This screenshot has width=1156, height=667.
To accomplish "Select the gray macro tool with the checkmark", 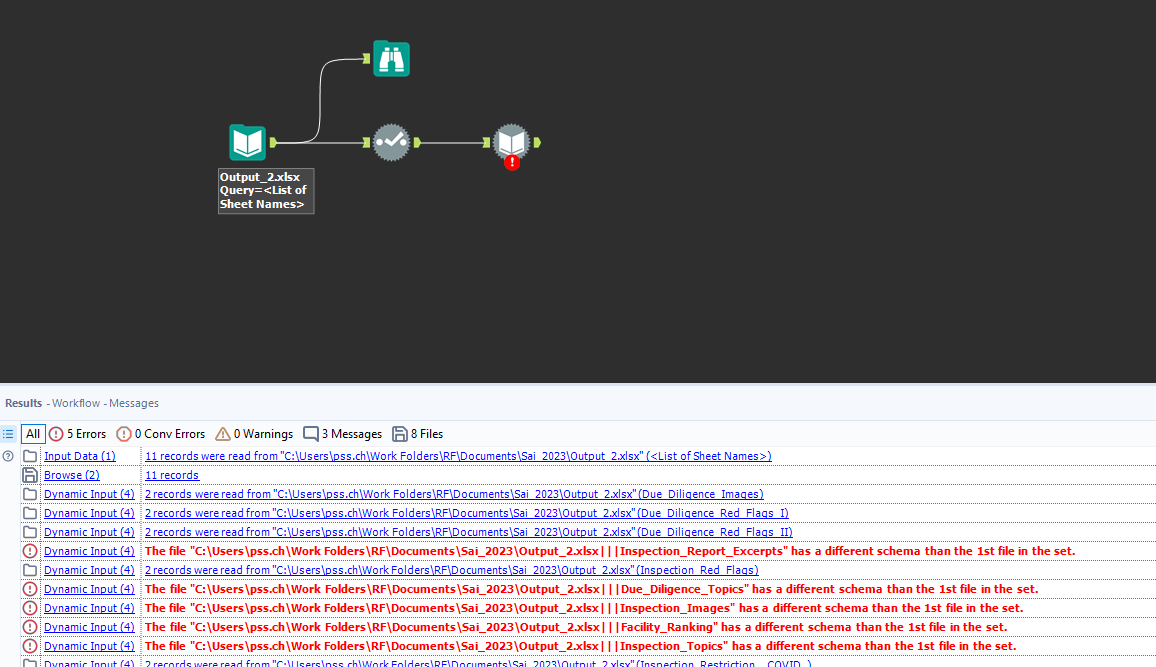I will [x=391, y=142].
